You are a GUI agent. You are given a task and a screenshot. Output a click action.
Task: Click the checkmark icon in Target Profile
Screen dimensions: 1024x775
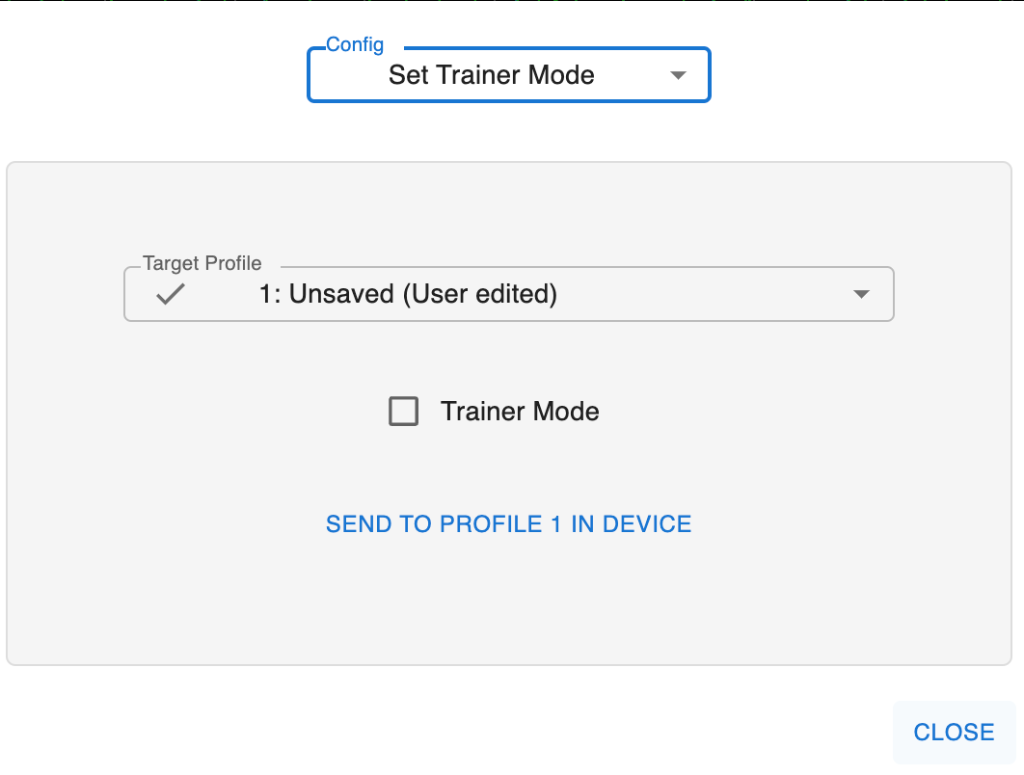(x=171, y=294)
